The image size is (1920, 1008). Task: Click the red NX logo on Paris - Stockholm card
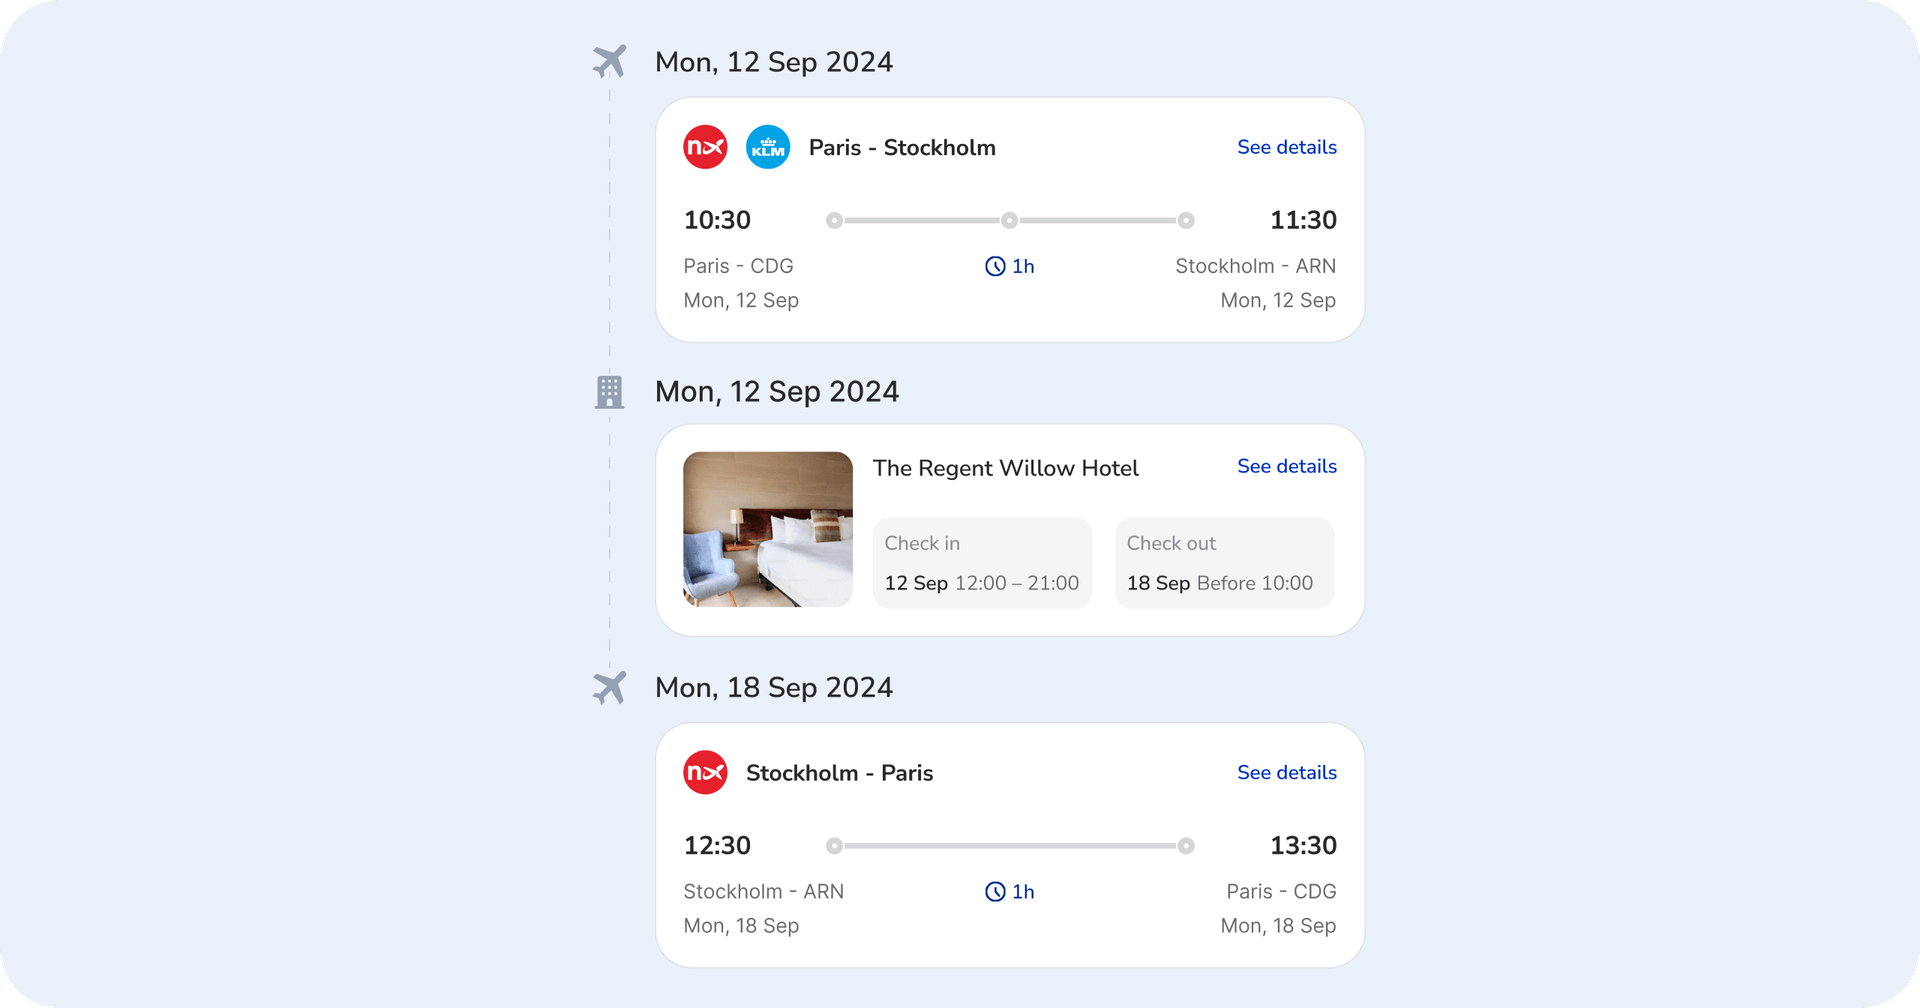pos(705,147)
